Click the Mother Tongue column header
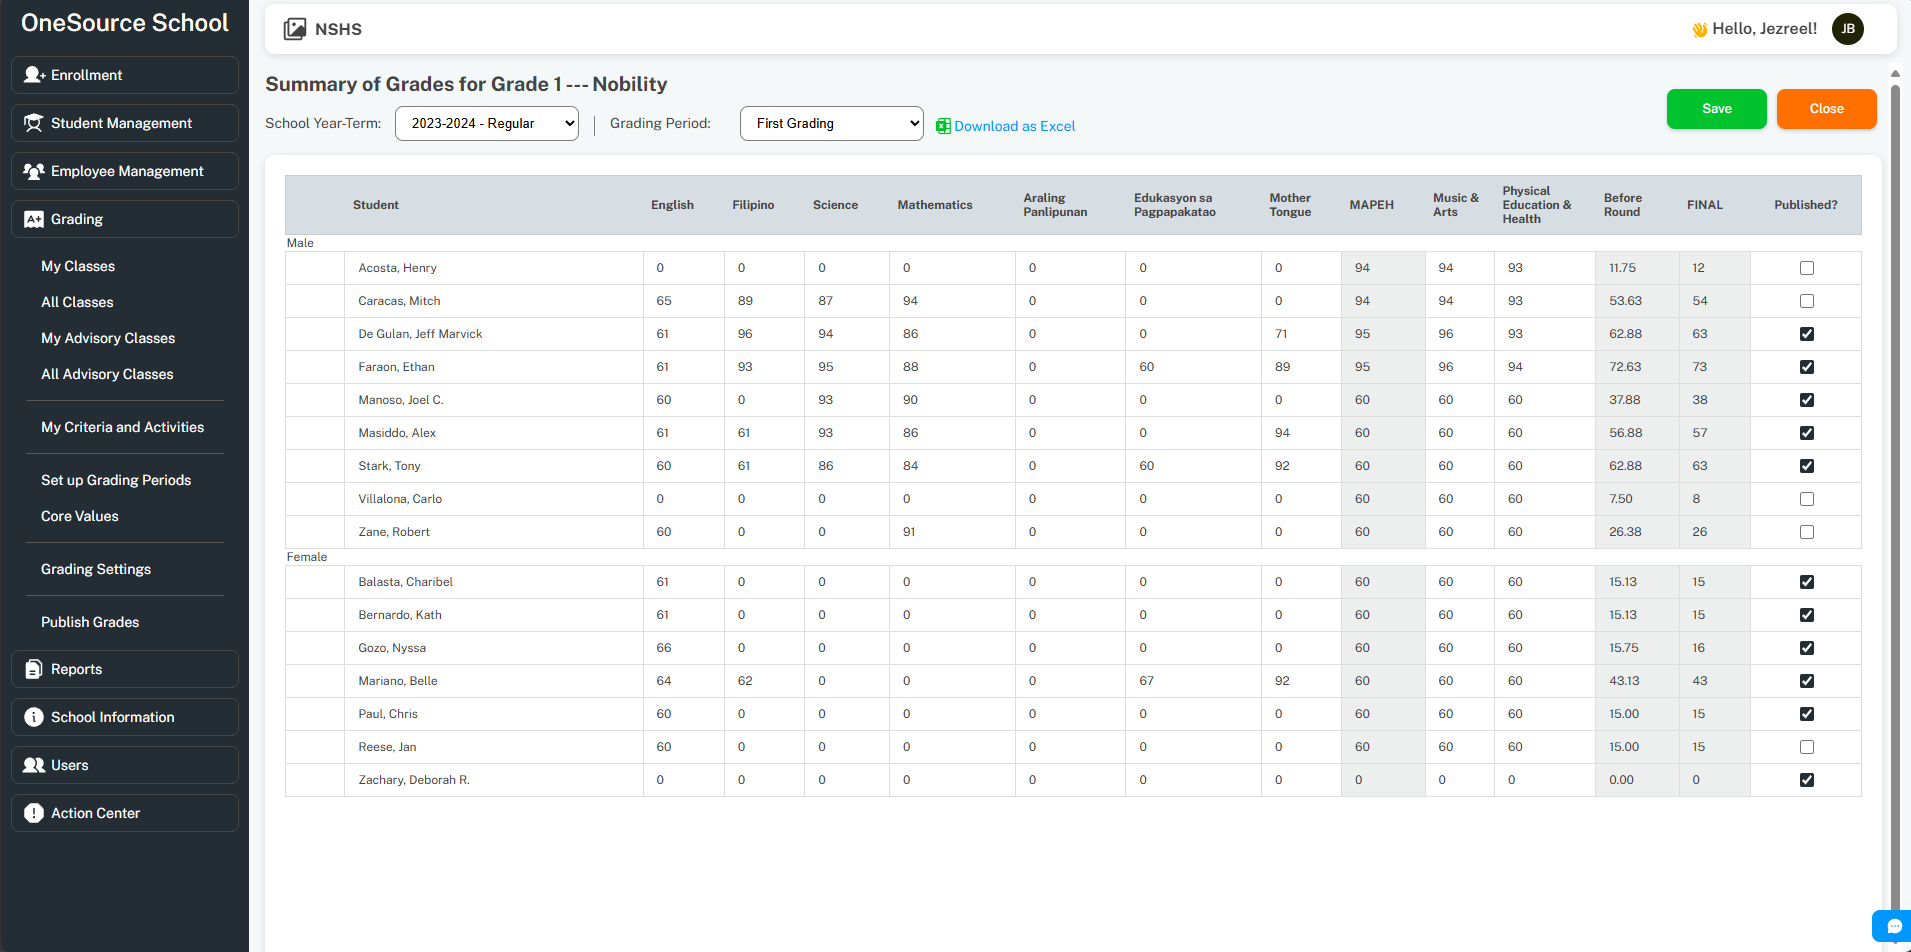The height and width of the screenshot is (952, 1911). (x=1290, y=205)
